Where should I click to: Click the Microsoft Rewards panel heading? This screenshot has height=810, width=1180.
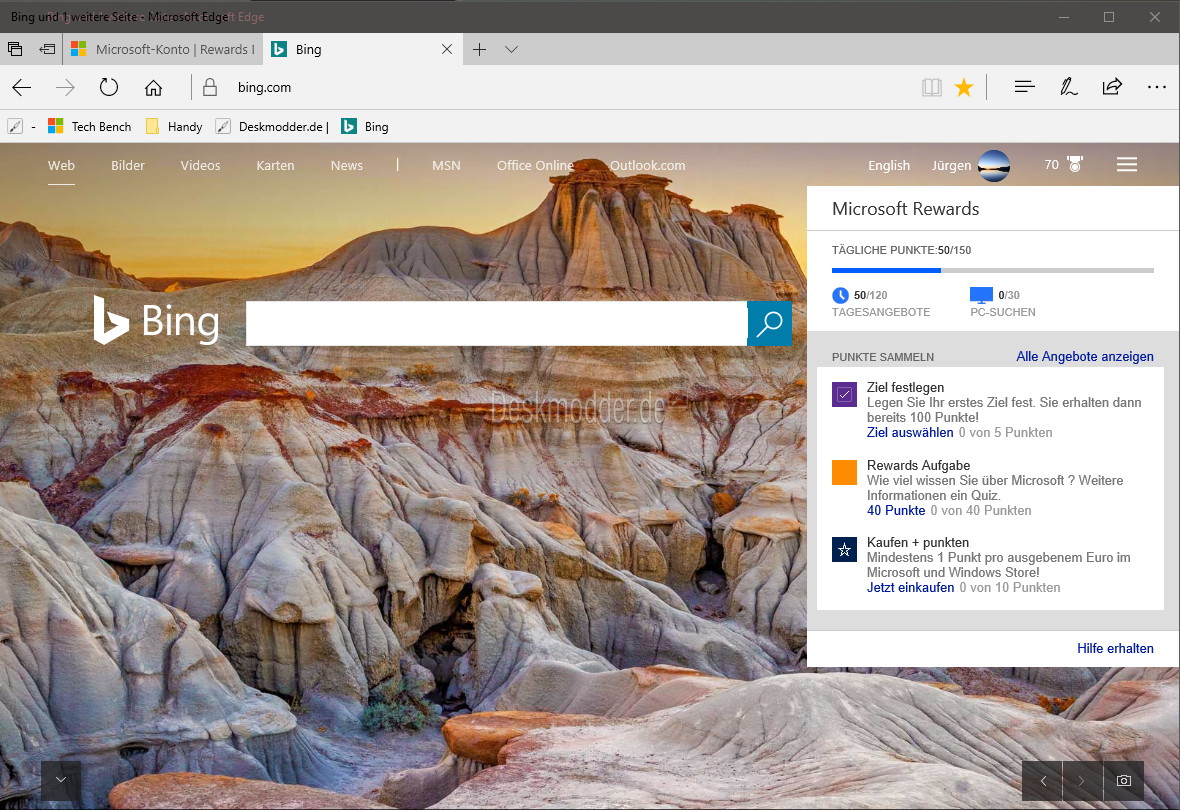pyautogui.click(x=905, y=209)
